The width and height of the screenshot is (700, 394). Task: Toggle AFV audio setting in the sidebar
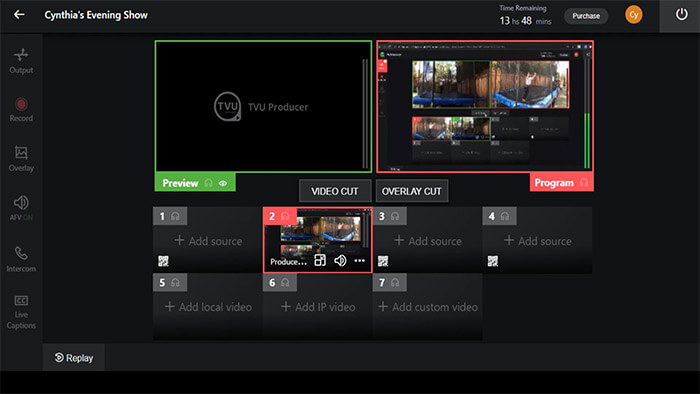click(21, 208)
